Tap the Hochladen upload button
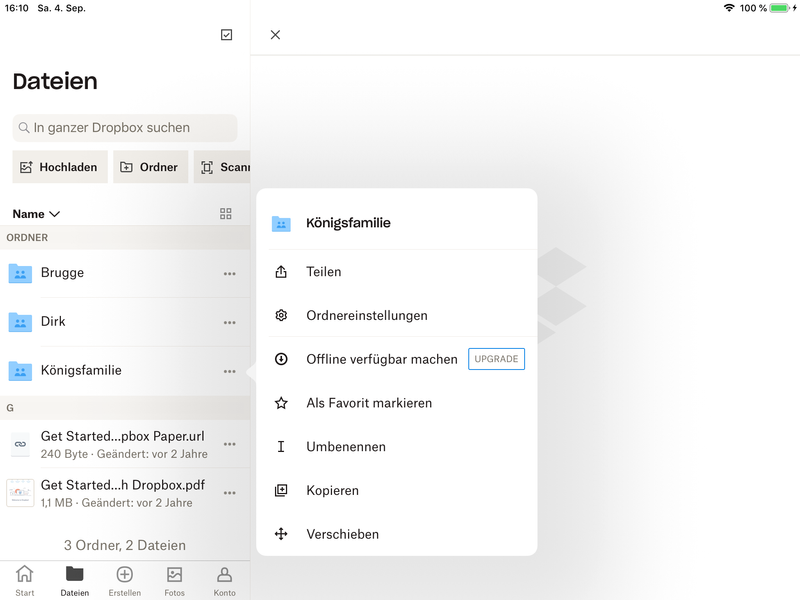800x600 pixels. pyautogui.click(x=60, y=167)
